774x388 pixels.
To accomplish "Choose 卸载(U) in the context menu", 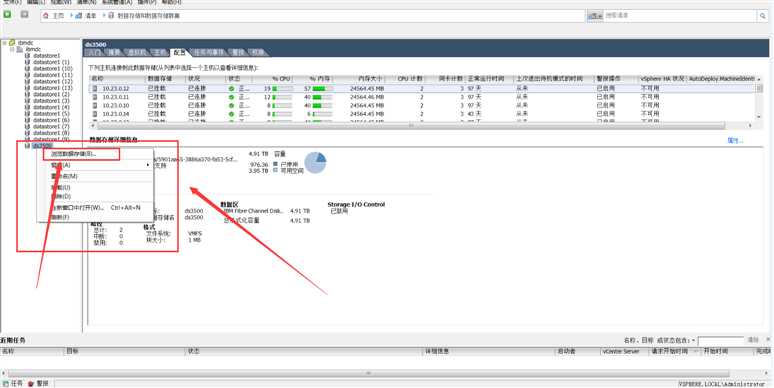I will [x=96, y=188].
